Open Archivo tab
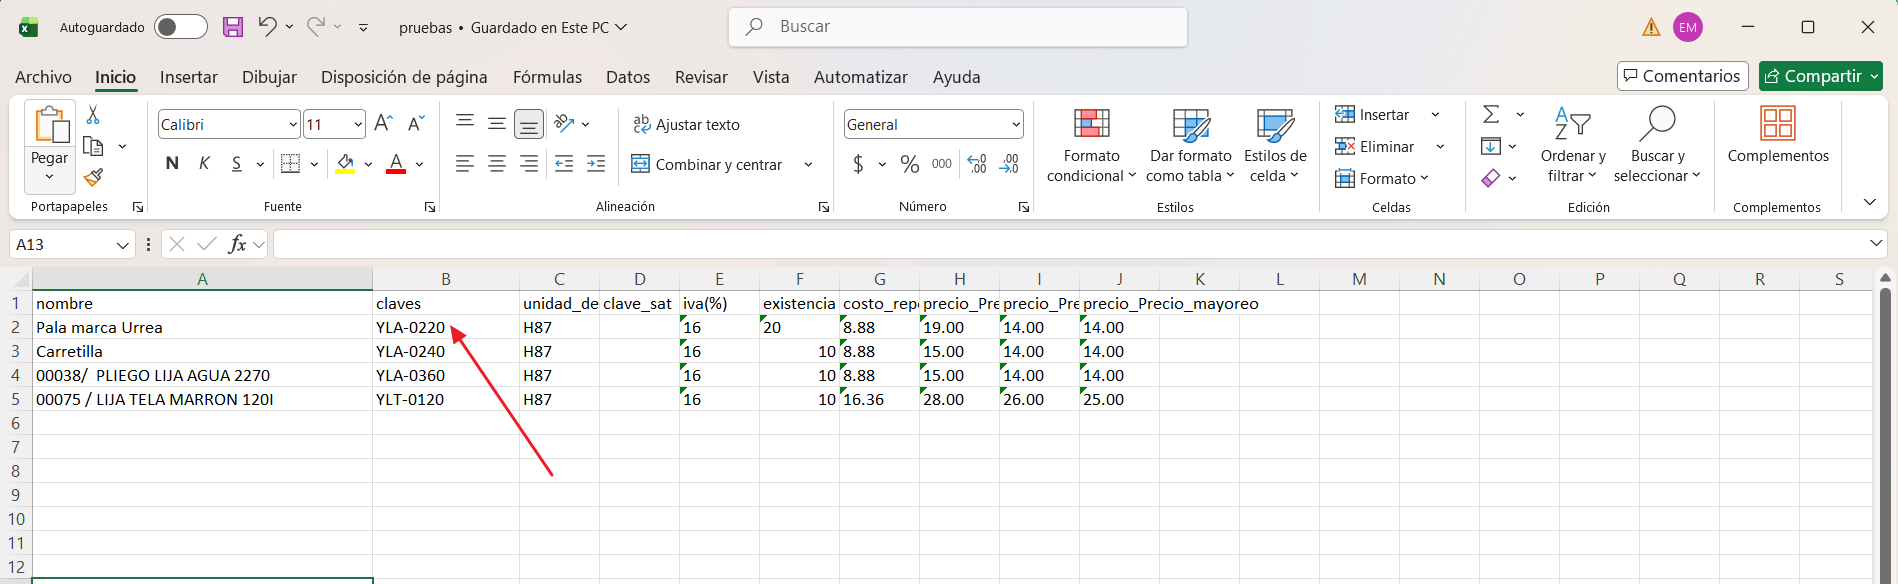Screen dimensions: 1898x584 (x=43, y=77)
